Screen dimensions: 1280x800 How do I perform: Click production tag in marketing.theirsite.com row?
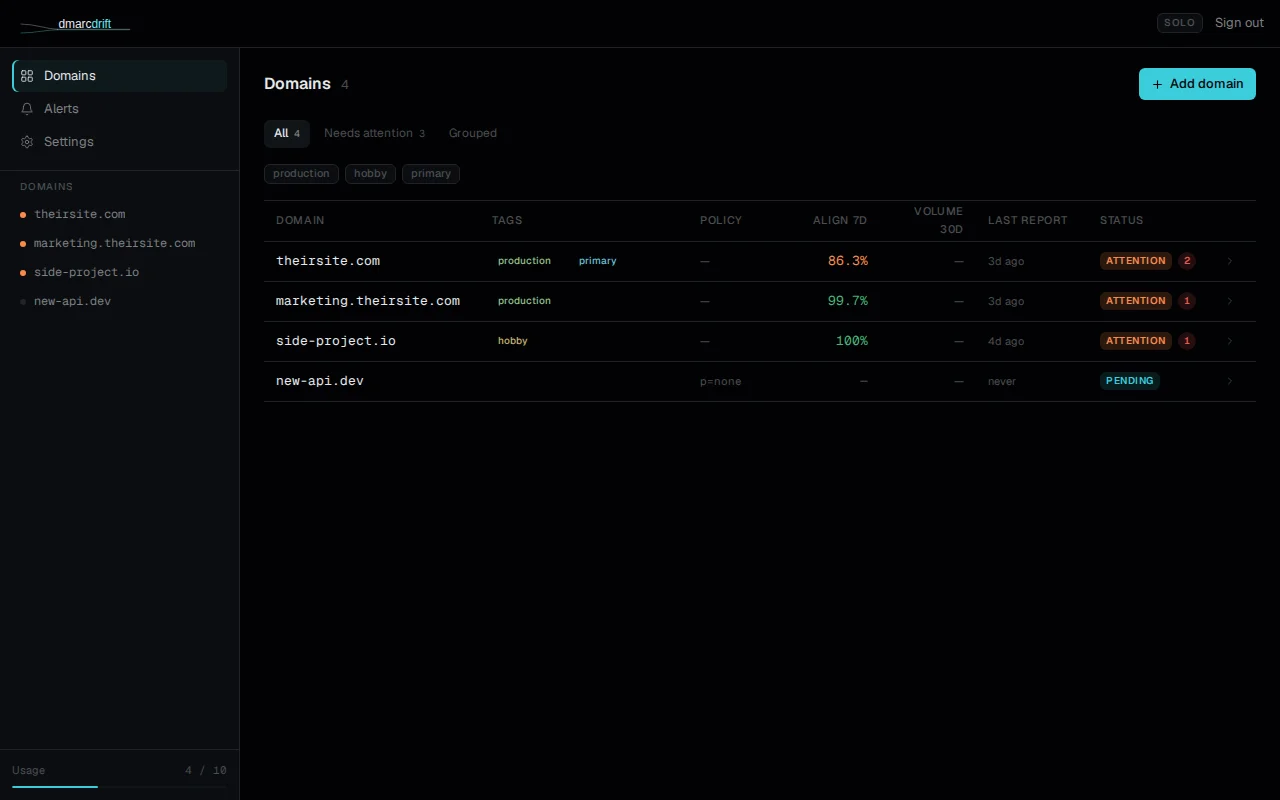click(524, 301)
